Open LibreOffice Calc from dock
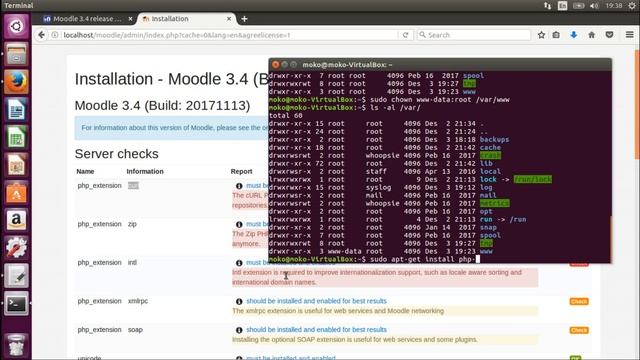 [16, 137]
